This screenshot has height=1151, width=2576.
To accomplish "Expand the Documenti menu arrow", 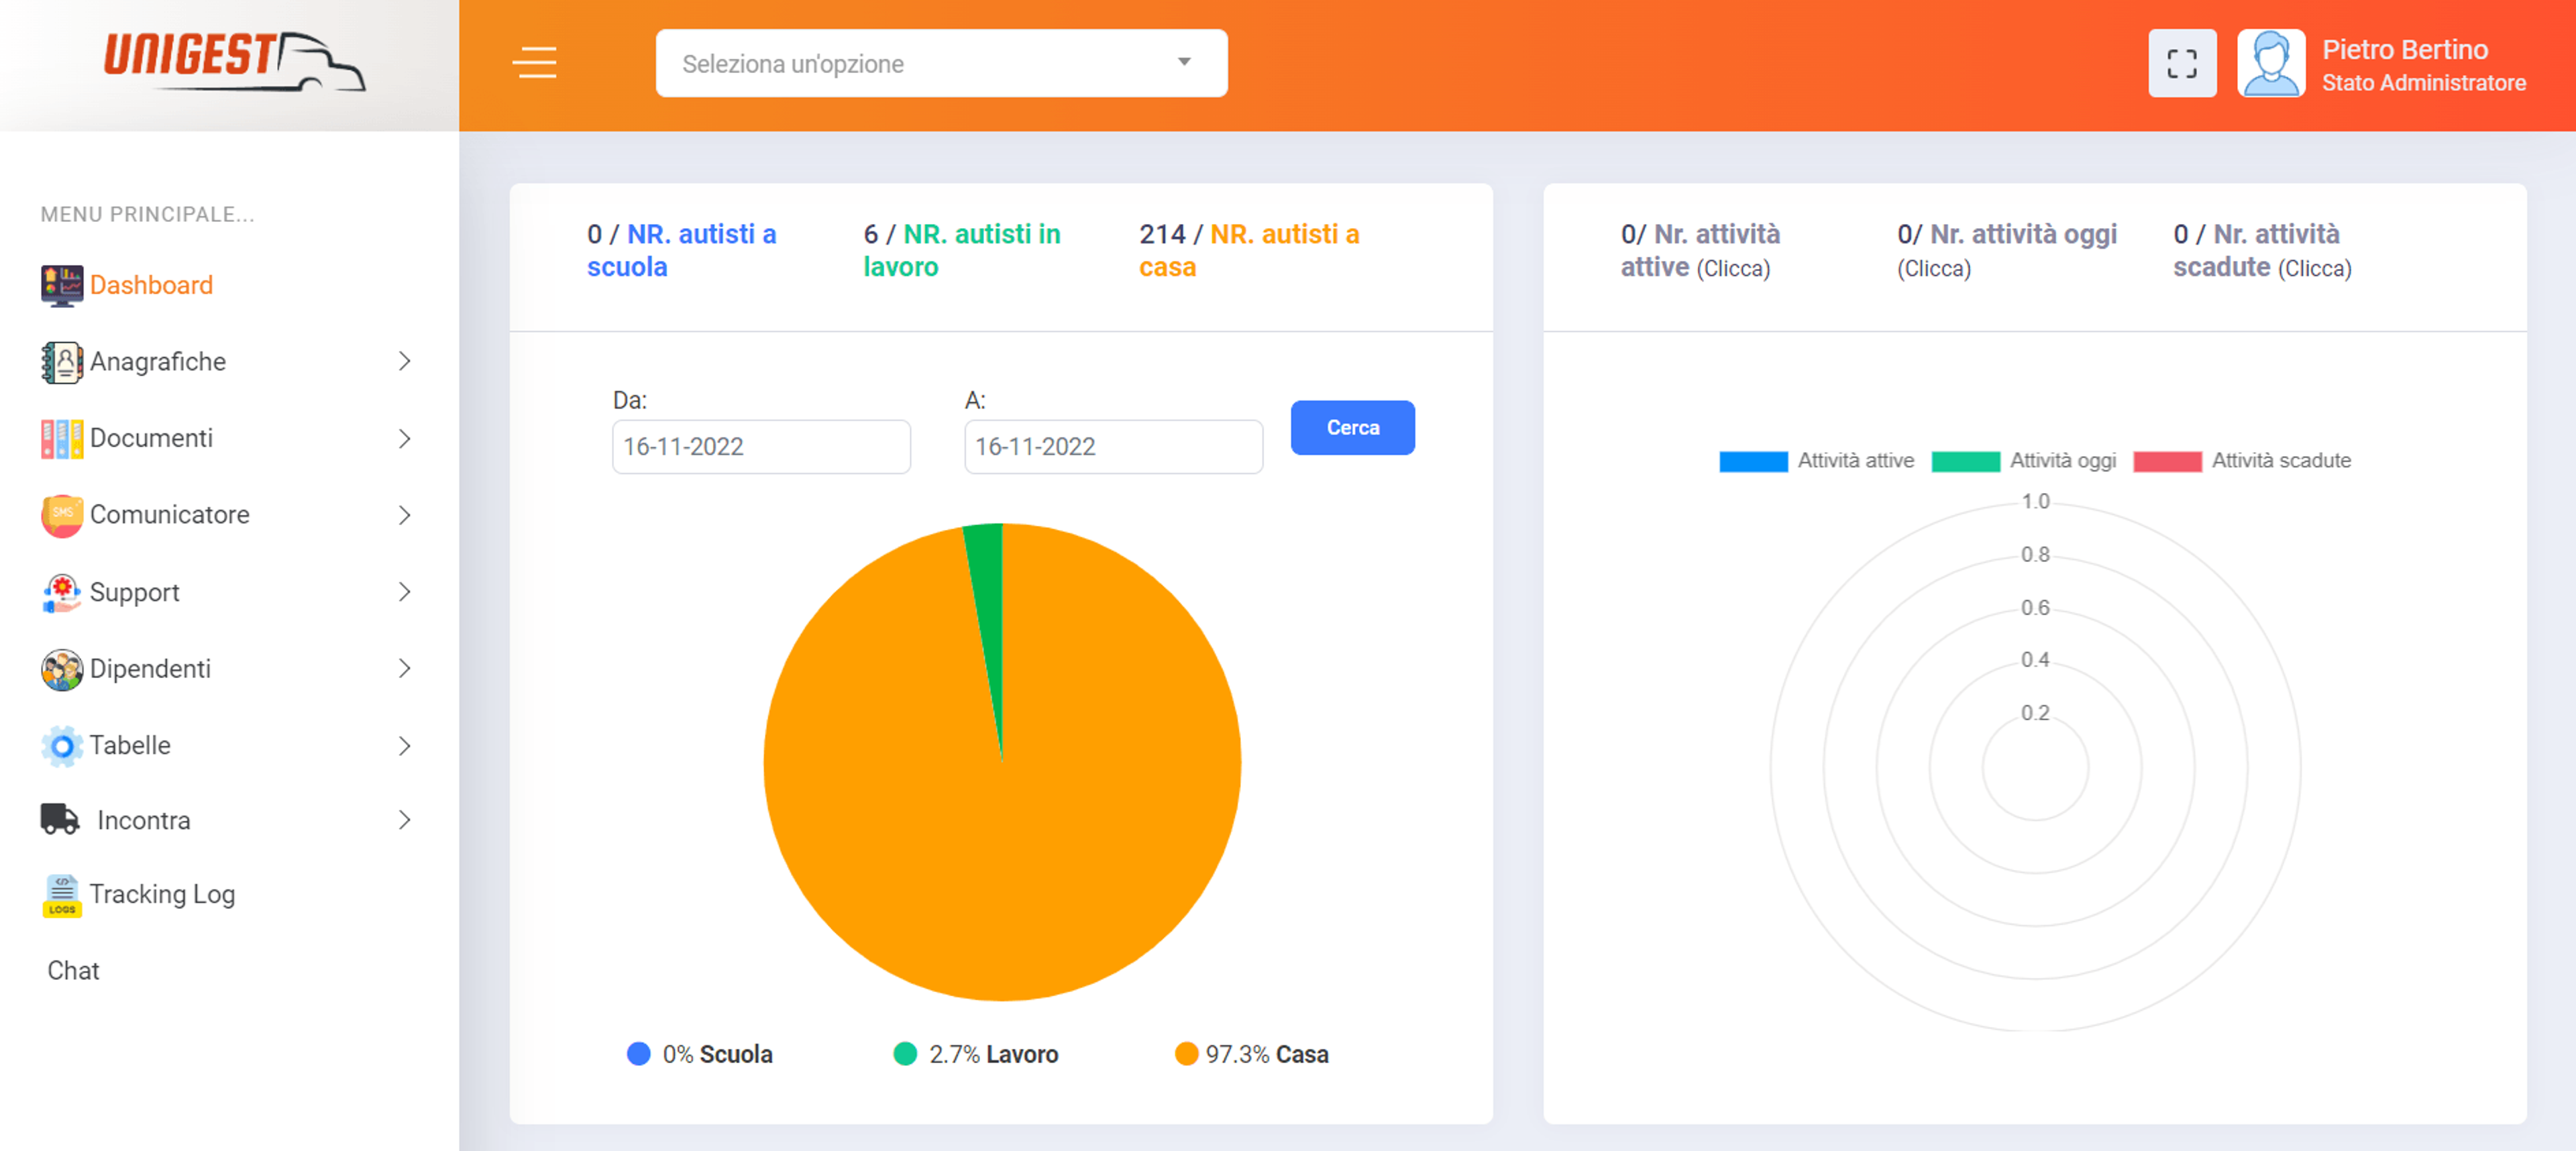I will click(406, 439).
